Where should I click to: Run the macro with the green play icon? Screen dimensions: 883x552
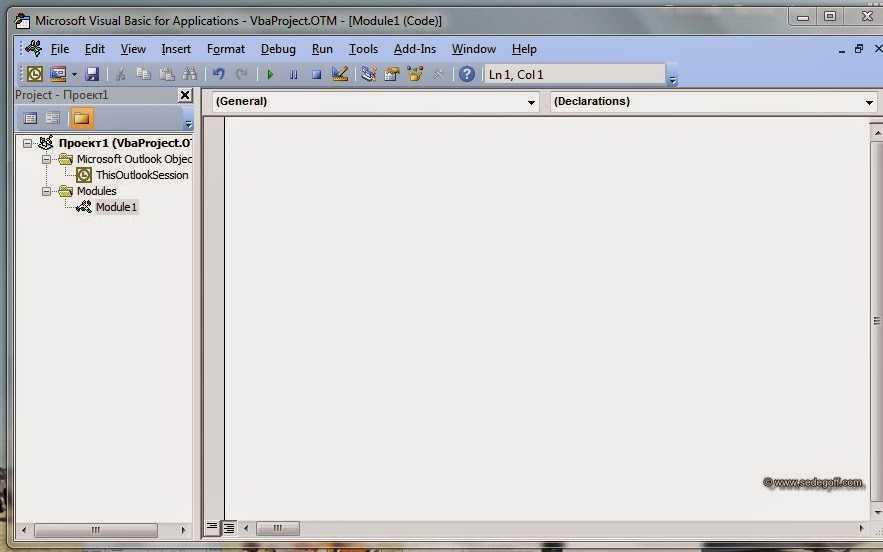270,74
